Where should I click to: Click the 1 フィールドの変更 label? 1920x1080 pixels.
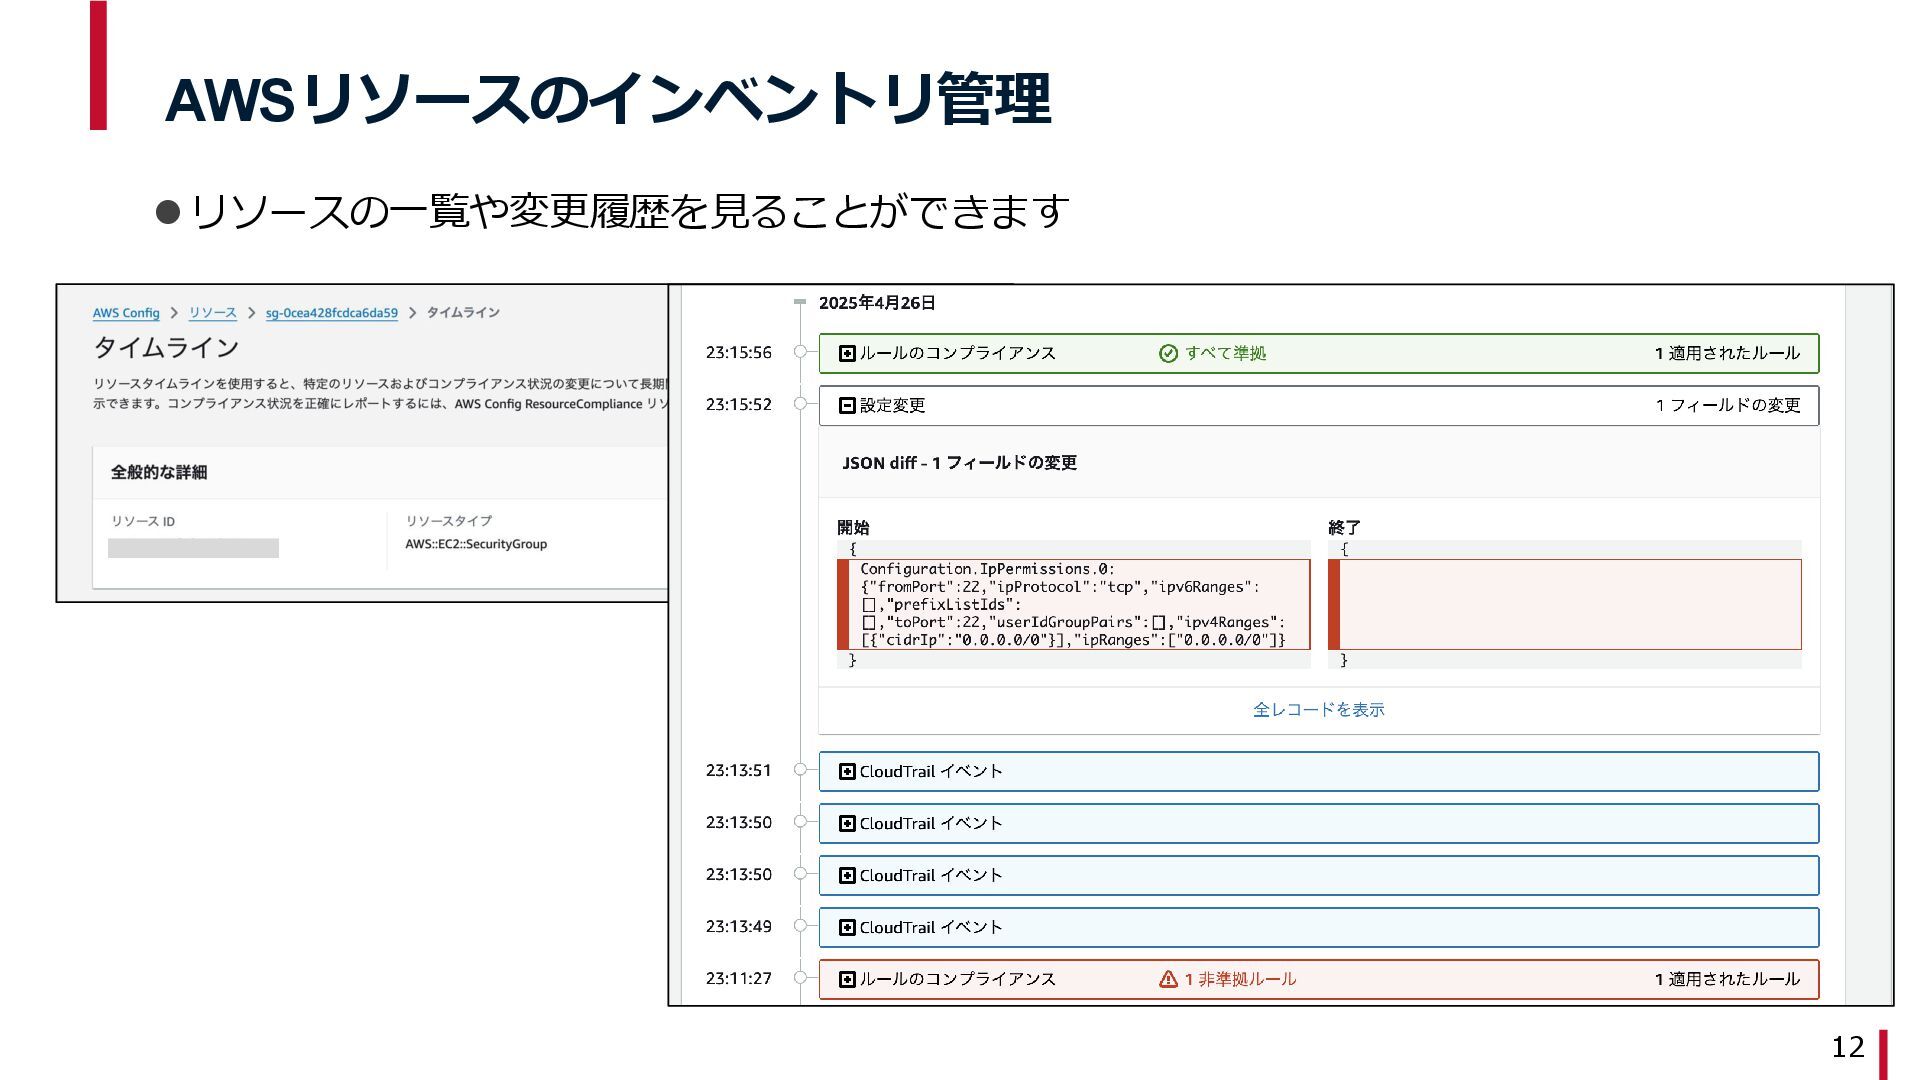[1727, 405]
